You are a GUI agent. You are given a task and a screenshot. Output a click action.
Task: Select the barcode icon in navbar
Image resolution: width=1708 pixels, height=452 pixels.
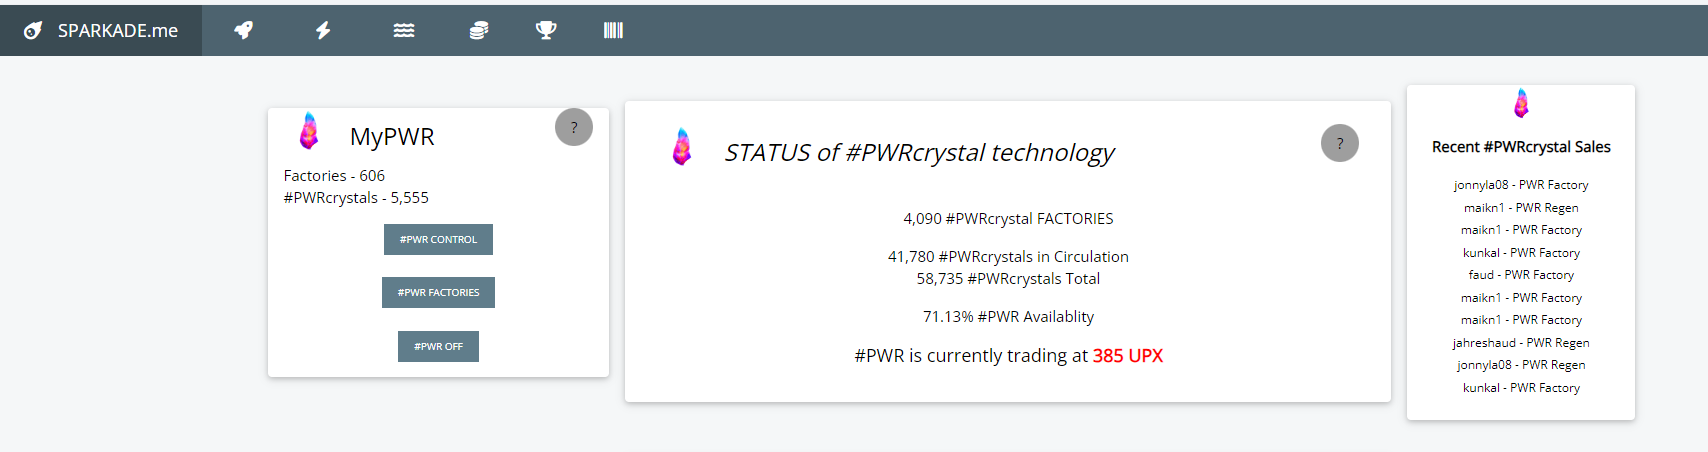click(613, 31)
